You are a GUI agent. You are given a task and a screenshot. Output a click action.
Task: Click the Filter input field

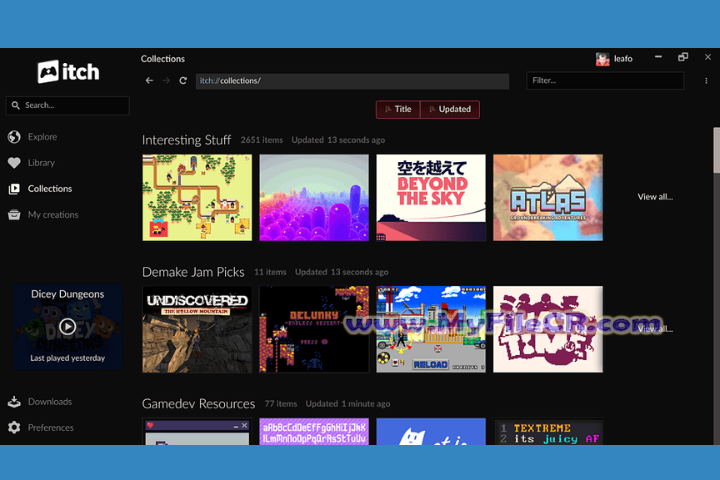(x=605, y=81)
